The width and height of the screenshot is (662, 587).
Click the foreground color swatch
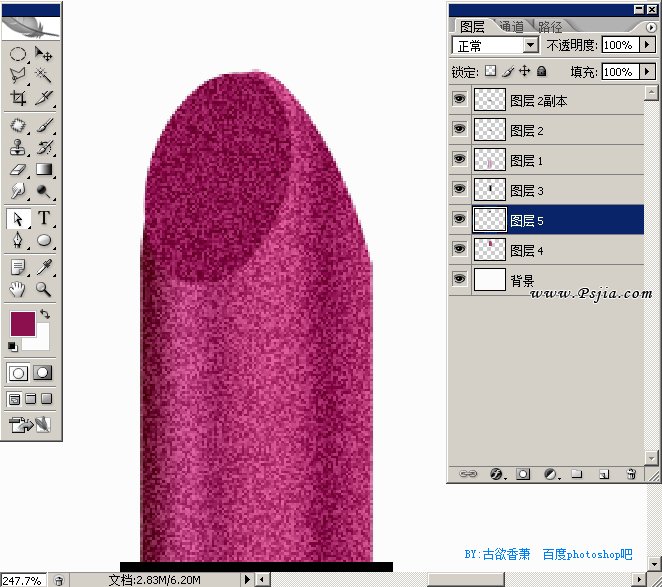pyautogui.click(x=21, y=323)
